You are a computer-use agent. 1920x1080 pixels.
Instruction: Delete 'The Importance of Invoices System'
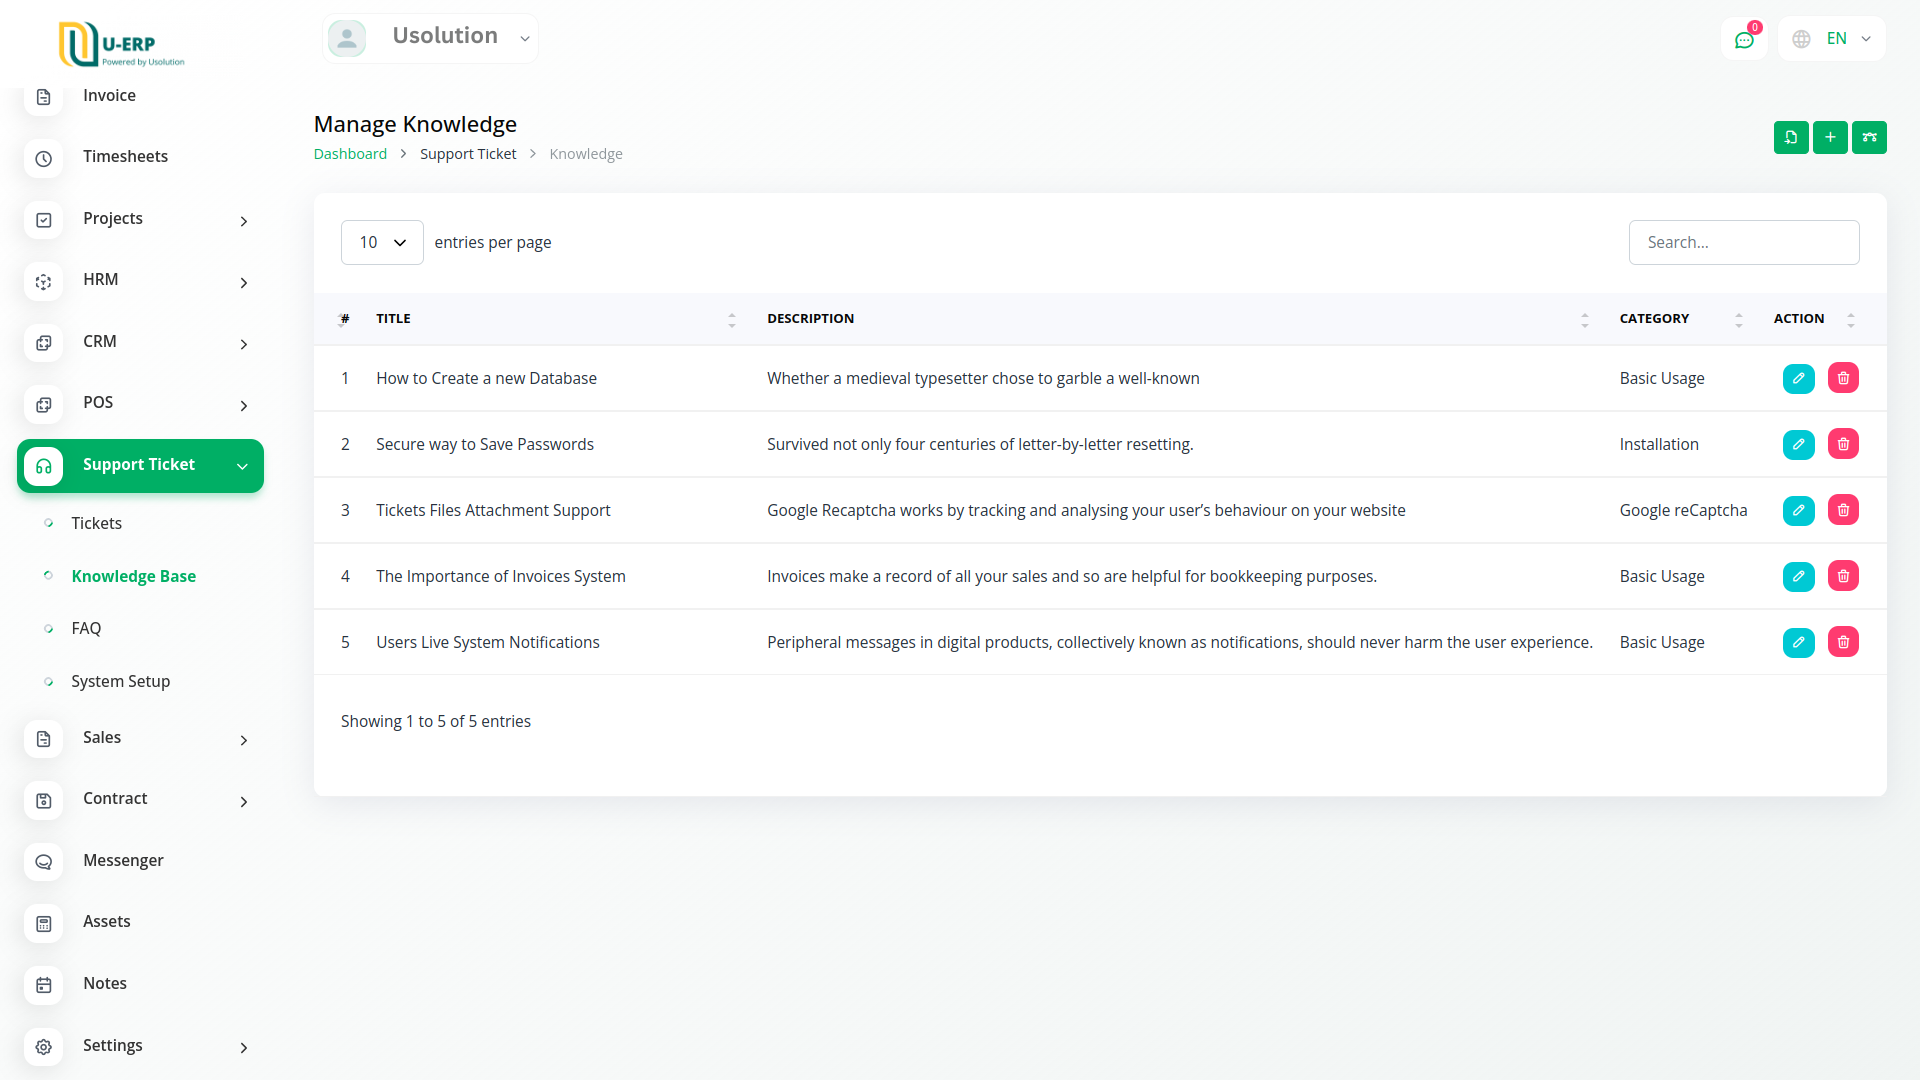click(1843, 576)
